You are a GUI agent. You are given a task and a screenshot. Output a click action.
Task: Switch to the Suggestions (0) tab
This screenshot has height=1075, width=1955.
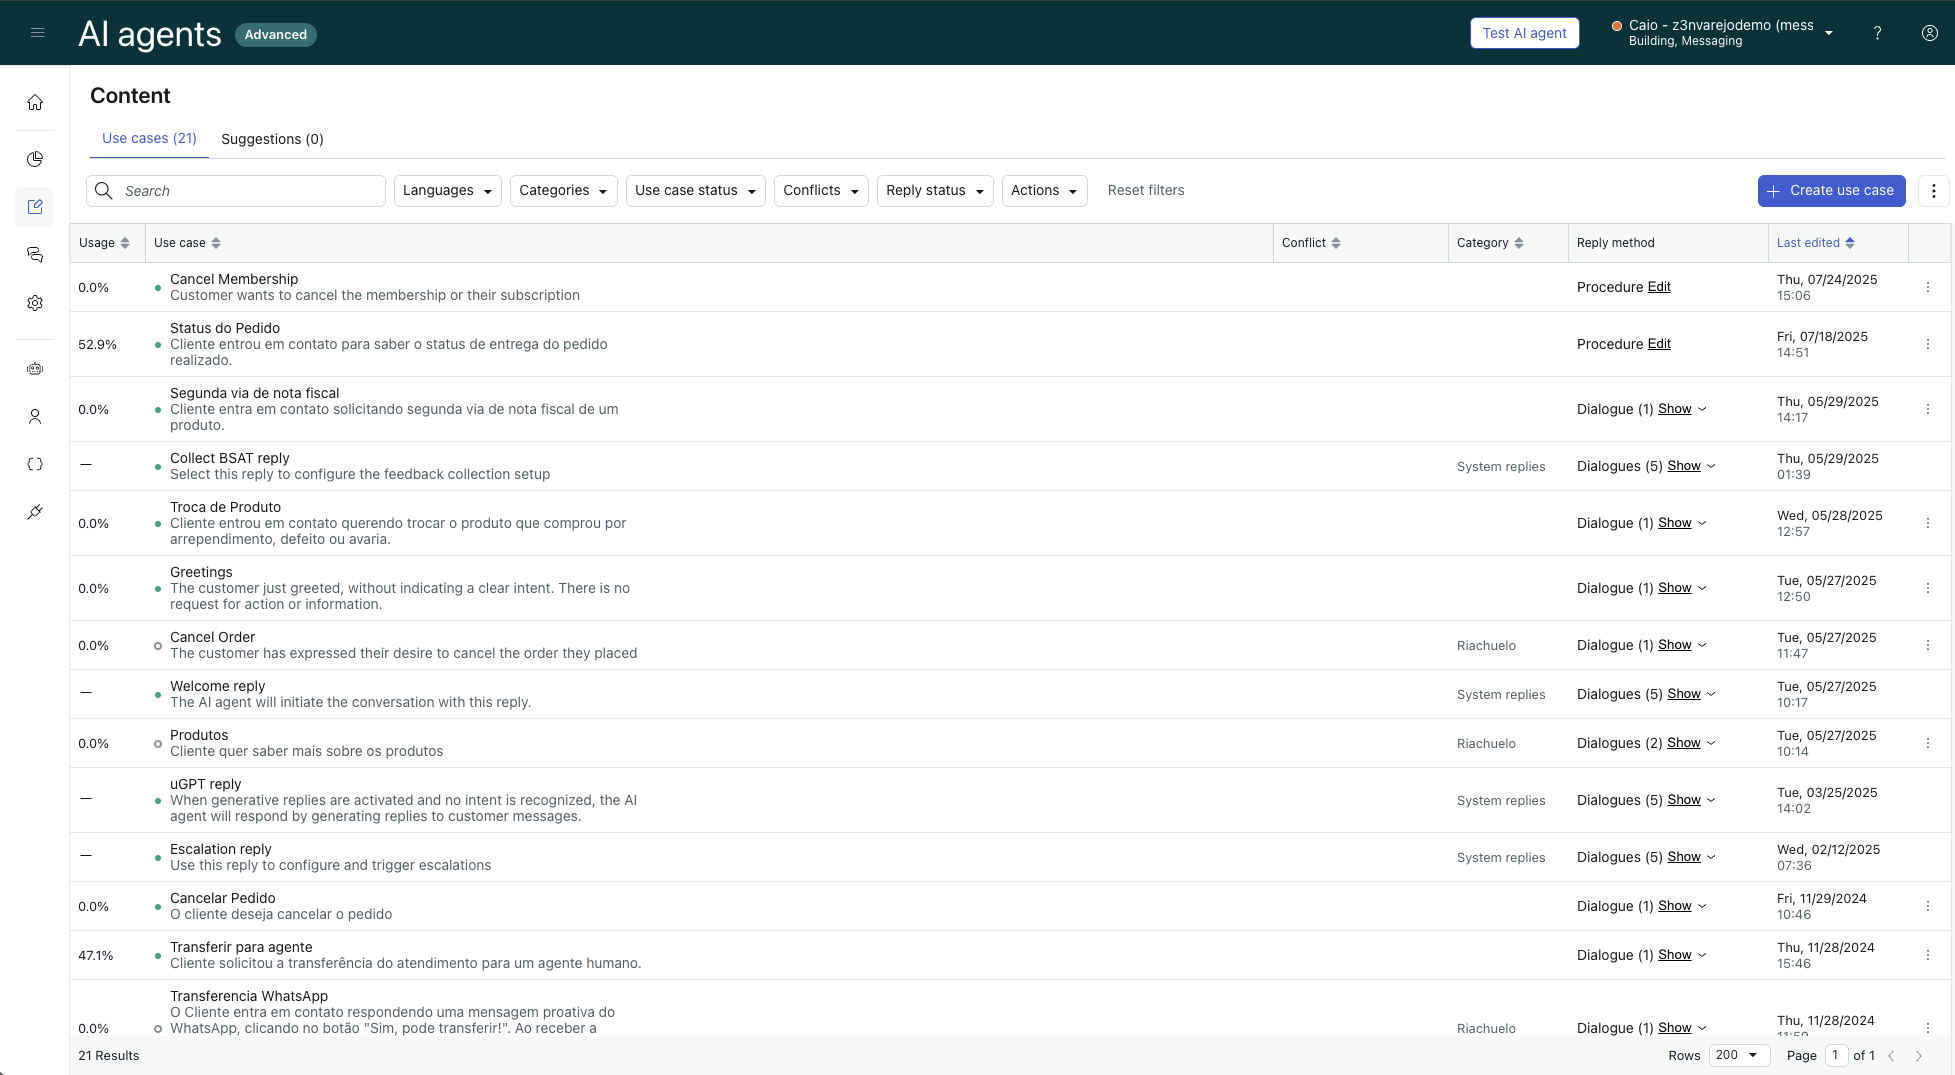(x=272, y=139)
